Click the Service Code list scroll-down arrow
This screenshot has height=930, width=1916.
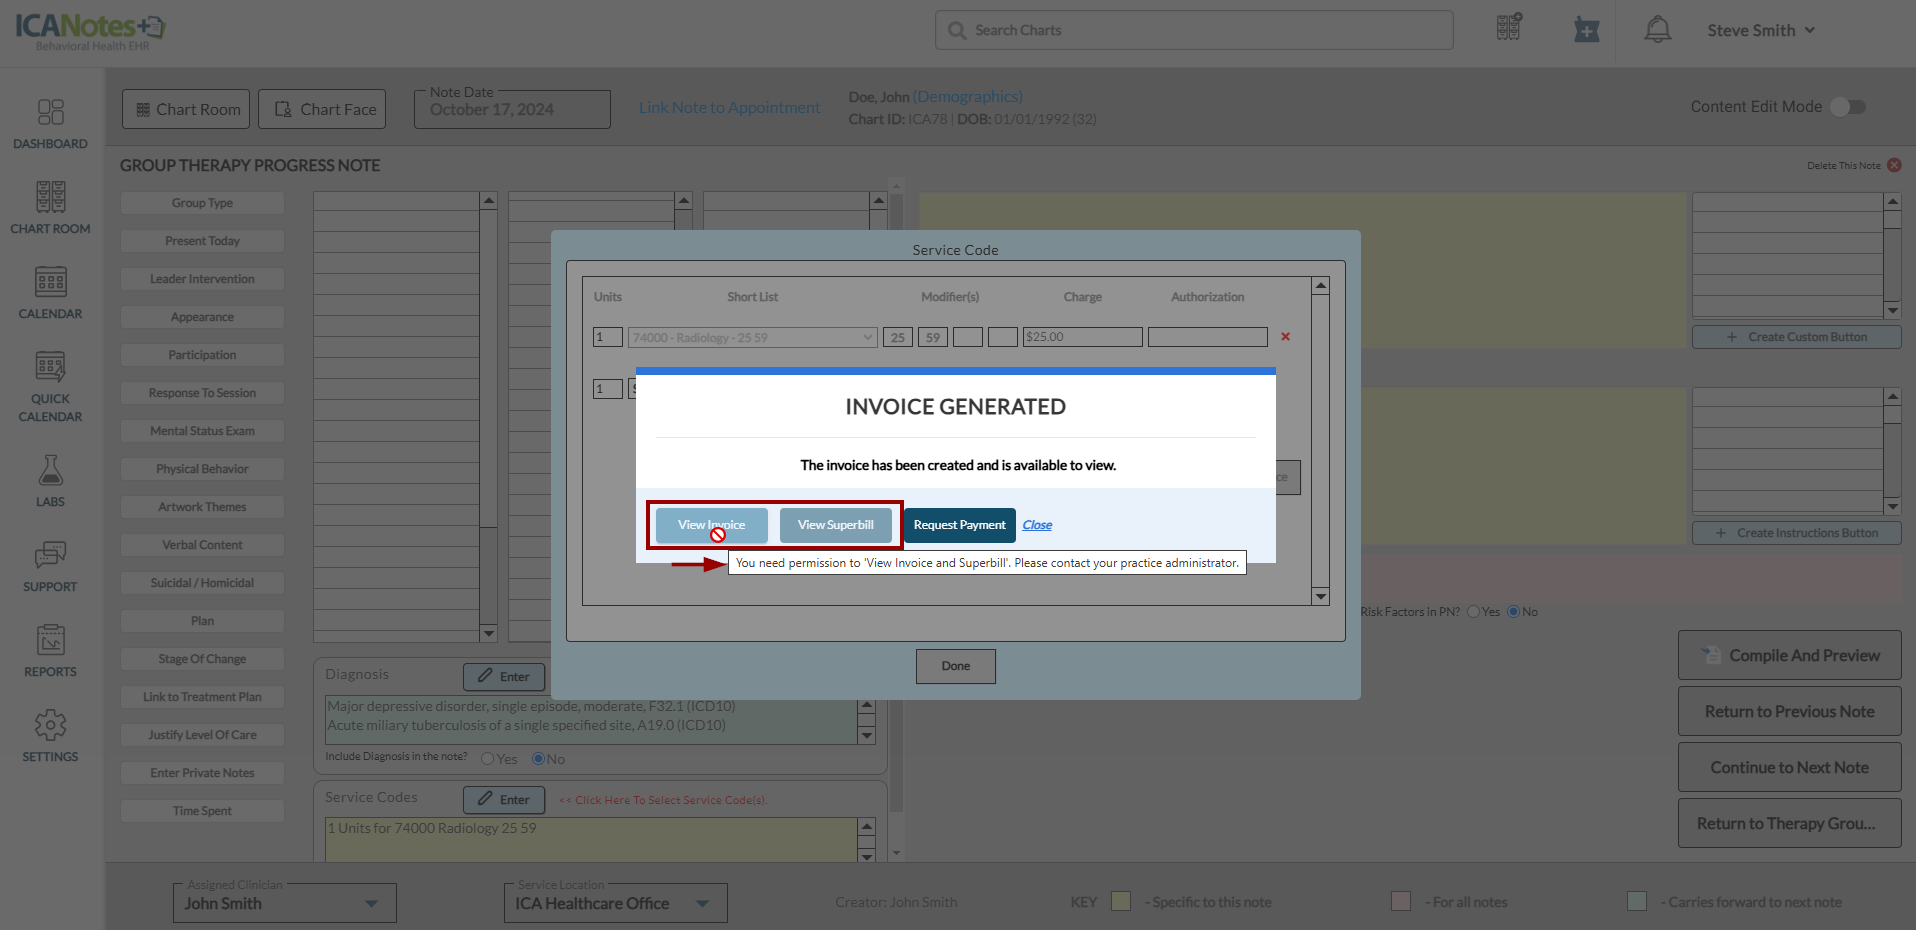[1320, 597]
